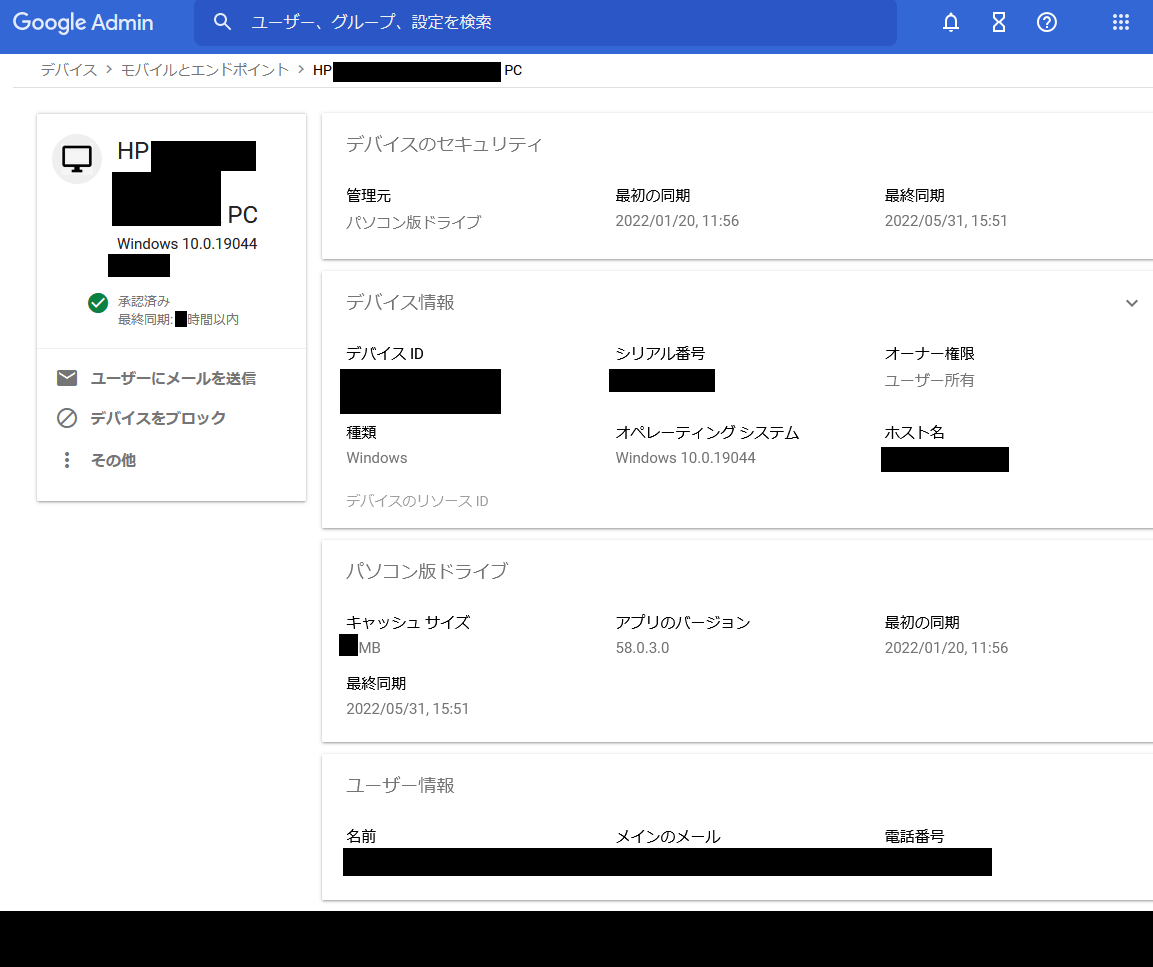Click the デバイスのセキュリティ heading
The image size is (1153, 967).
point(443,144)
